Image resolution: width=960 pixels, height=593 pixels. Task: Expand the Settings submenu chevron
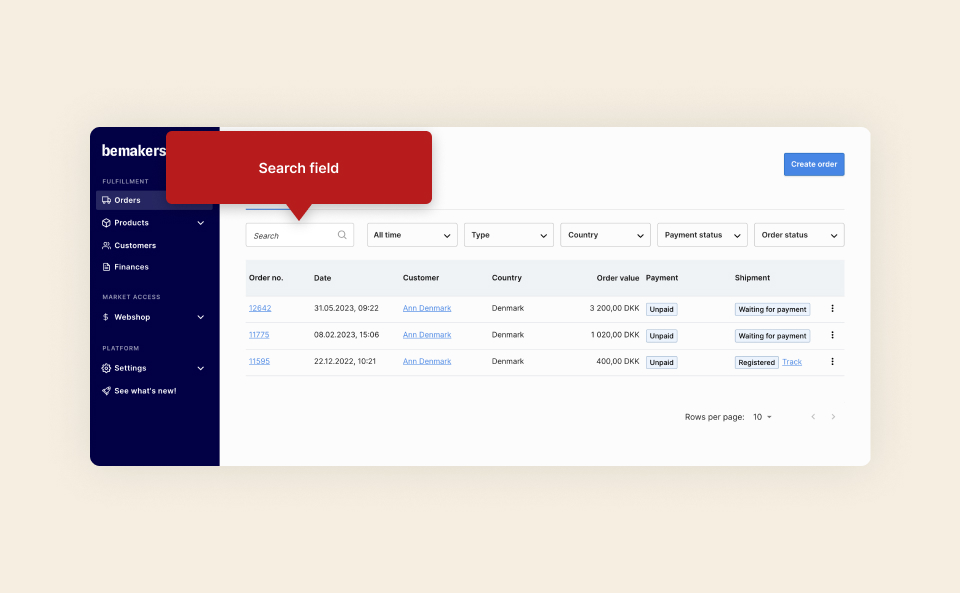(201, 368)
